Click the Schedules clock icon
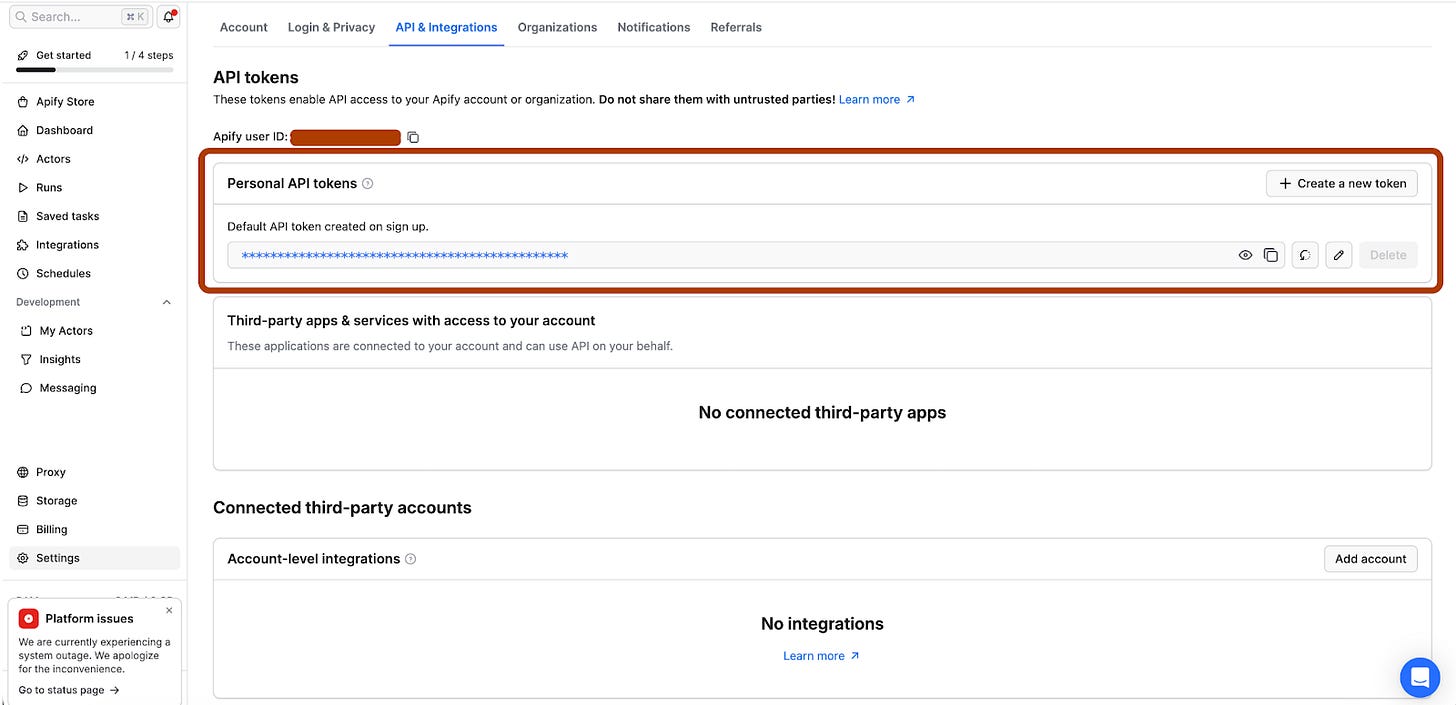This screenshot has height=705, width=1456. (24, 274)
